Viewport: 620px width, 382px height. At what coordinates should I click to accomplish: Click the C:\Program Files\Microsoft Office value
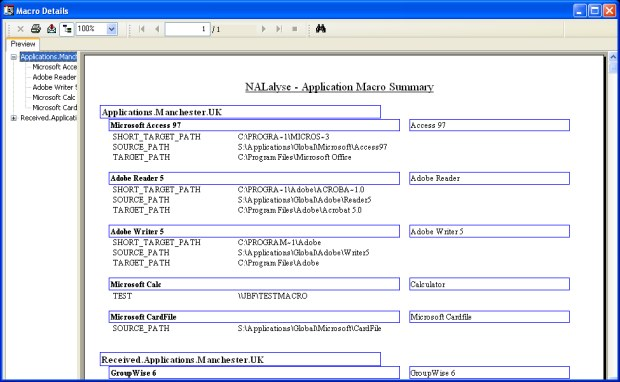coord(295,157)
